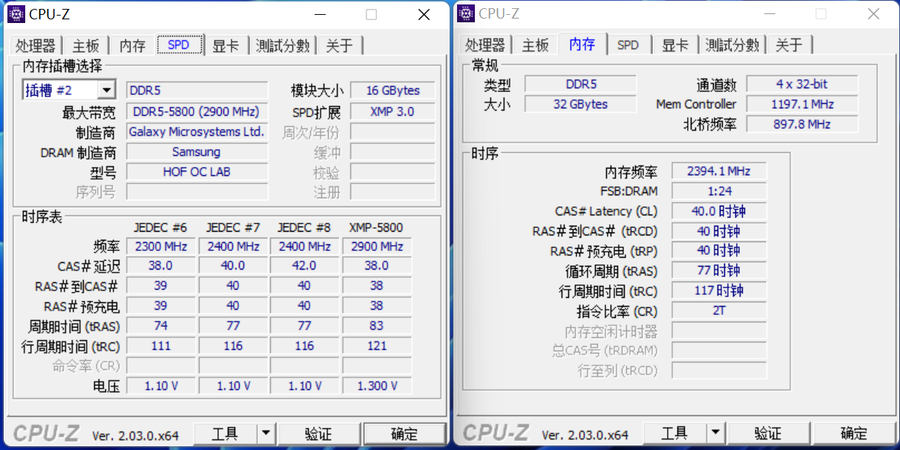Click tRC value 111 under JEDEC #6

click(x=161, y=346)
